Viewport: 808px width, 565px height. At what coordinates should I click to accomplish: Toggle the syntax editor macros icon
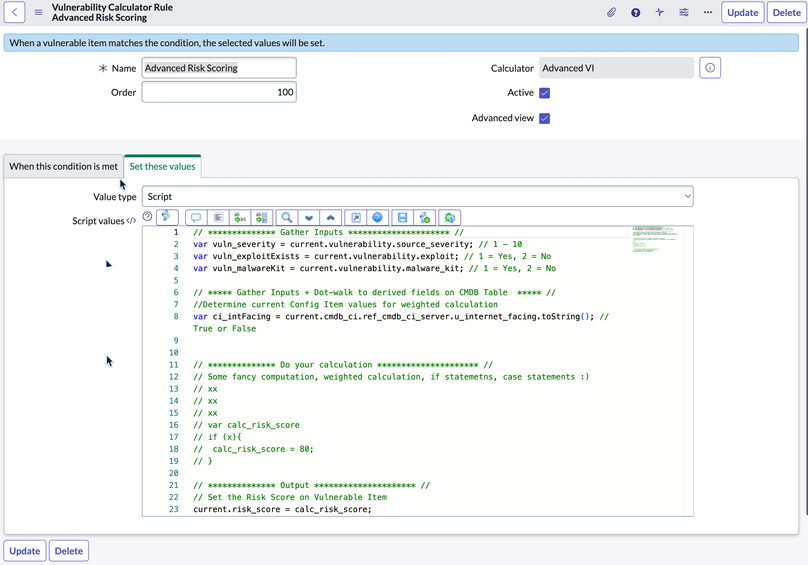click(167, 217)
